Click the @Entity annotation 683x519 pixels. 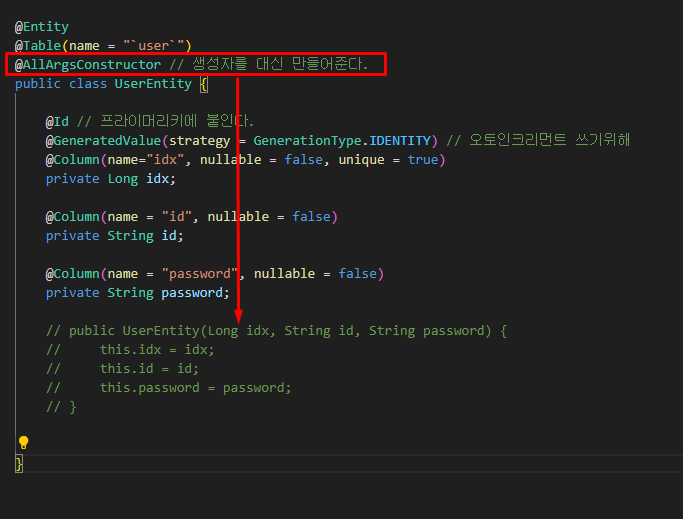[42, 27]
